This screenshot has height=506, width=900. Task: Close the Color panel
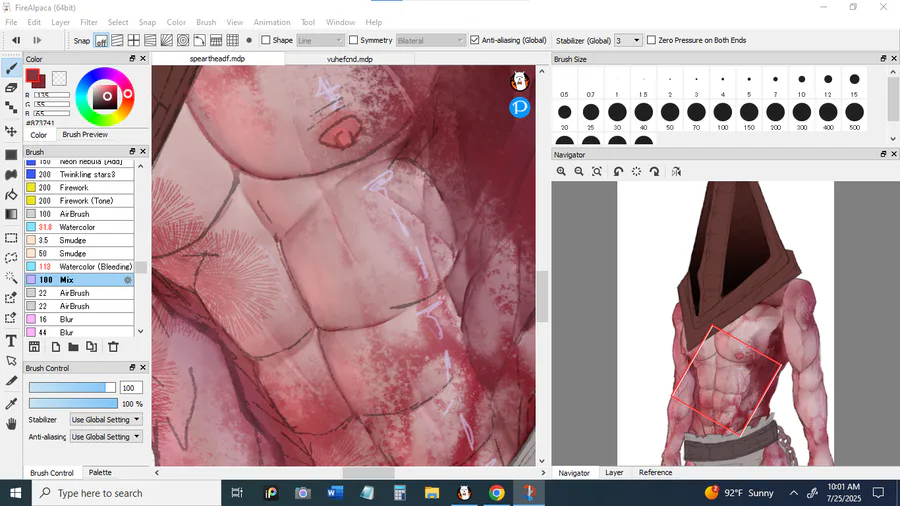coord(143,59)
